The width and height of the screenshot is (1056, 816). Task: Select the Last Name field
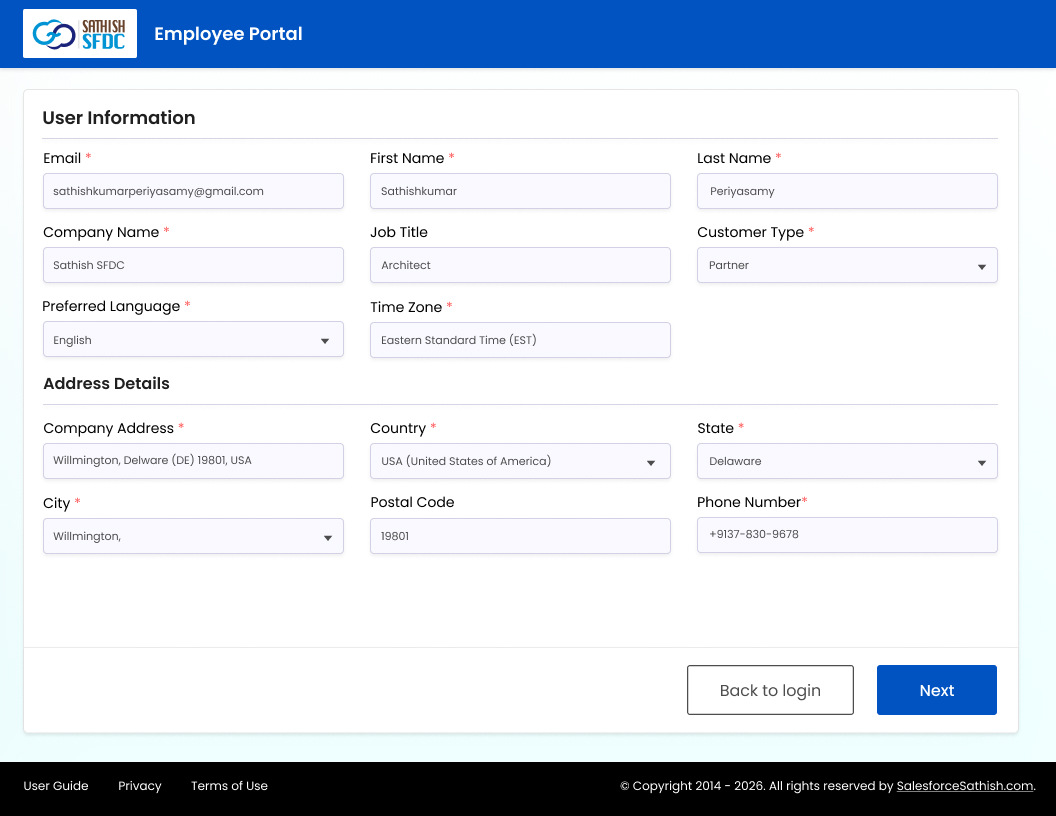(x=847, y=191)
